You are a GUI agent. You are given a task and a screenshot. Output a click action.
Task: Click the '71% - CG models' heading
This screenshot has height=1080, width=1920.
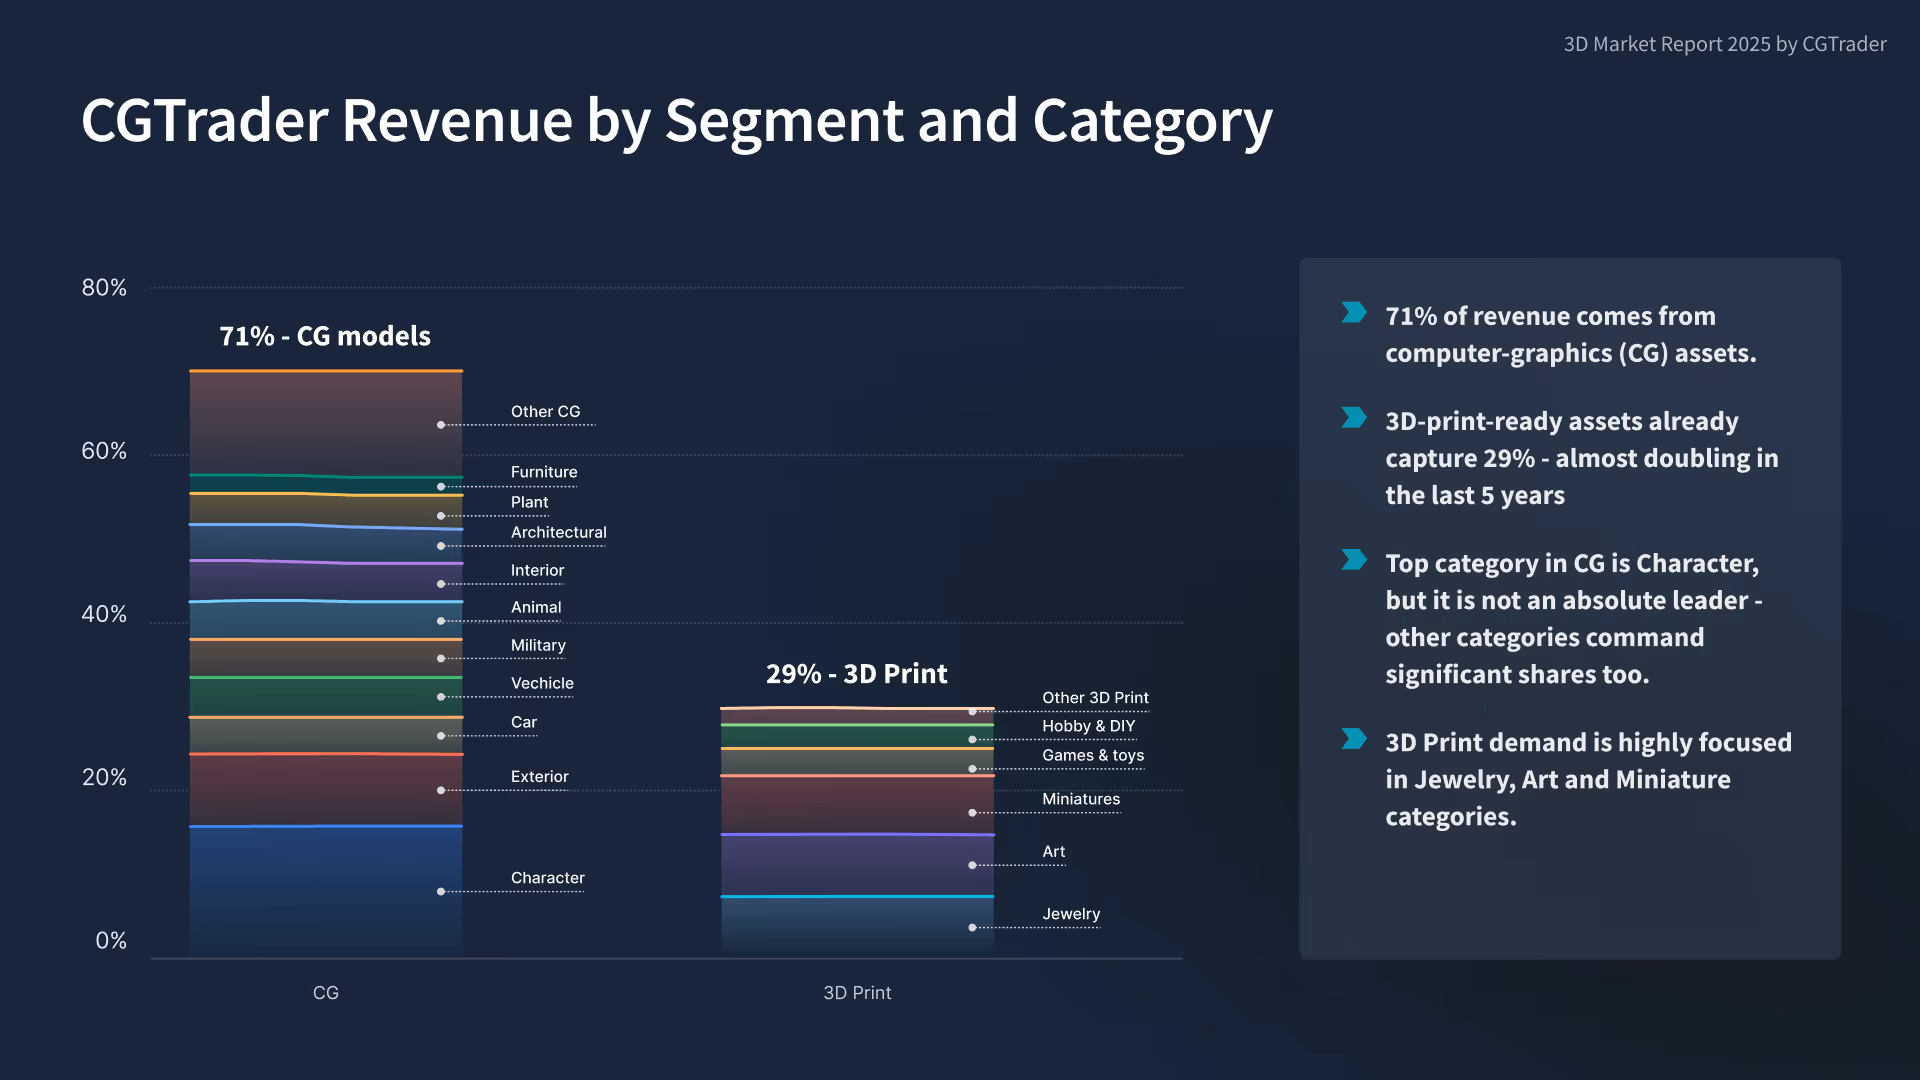pos(325,336)
